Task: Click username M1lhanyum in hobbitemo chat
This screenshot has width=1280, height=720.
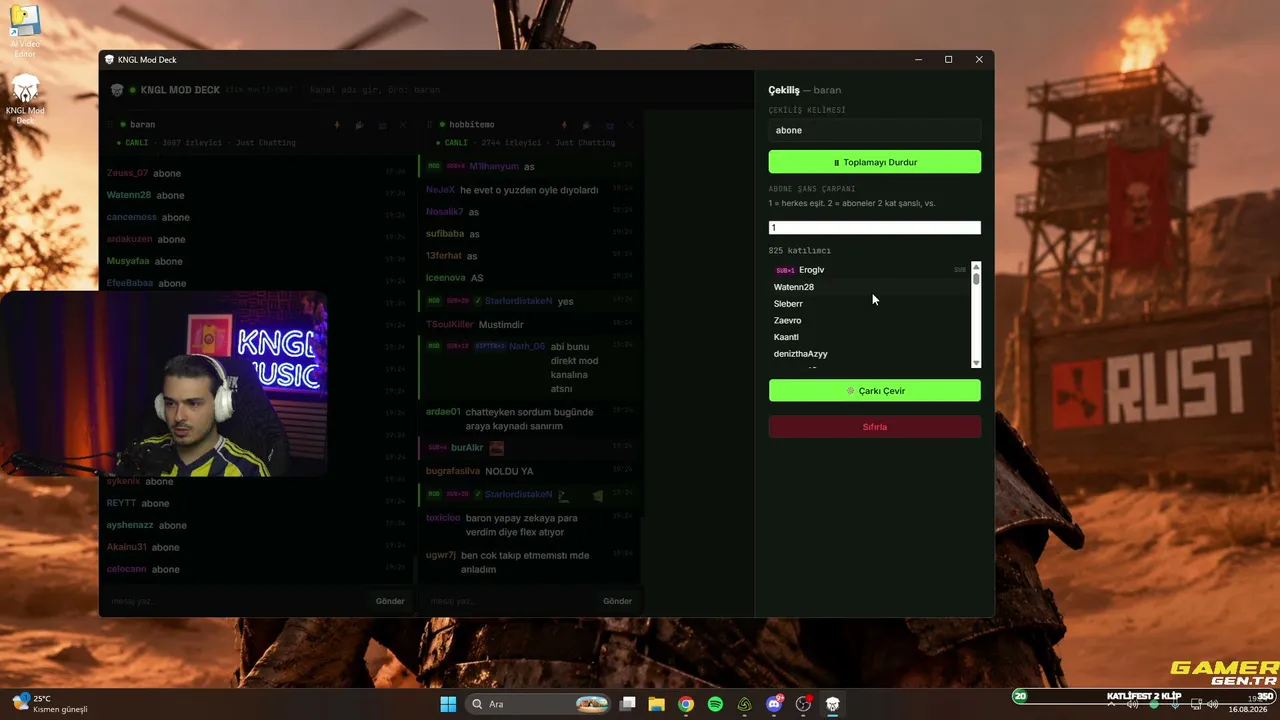Action: click(x=494, y=167)
